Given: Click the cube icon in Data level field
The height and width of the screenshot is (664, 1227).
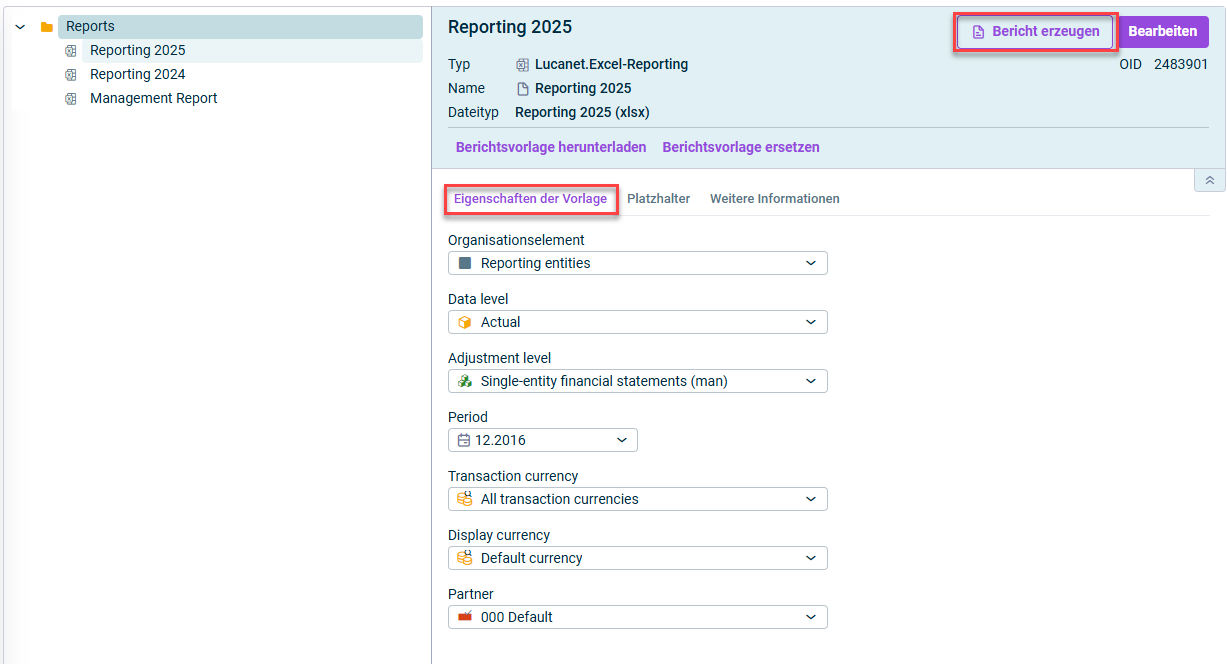Looking at the screenshot, I should point(464,322).
